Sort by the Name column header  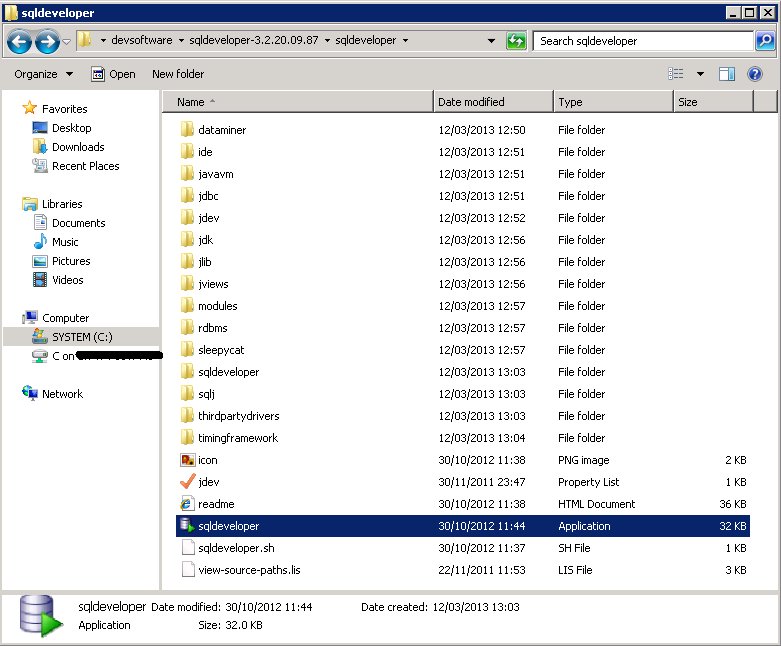click(298, 102)
